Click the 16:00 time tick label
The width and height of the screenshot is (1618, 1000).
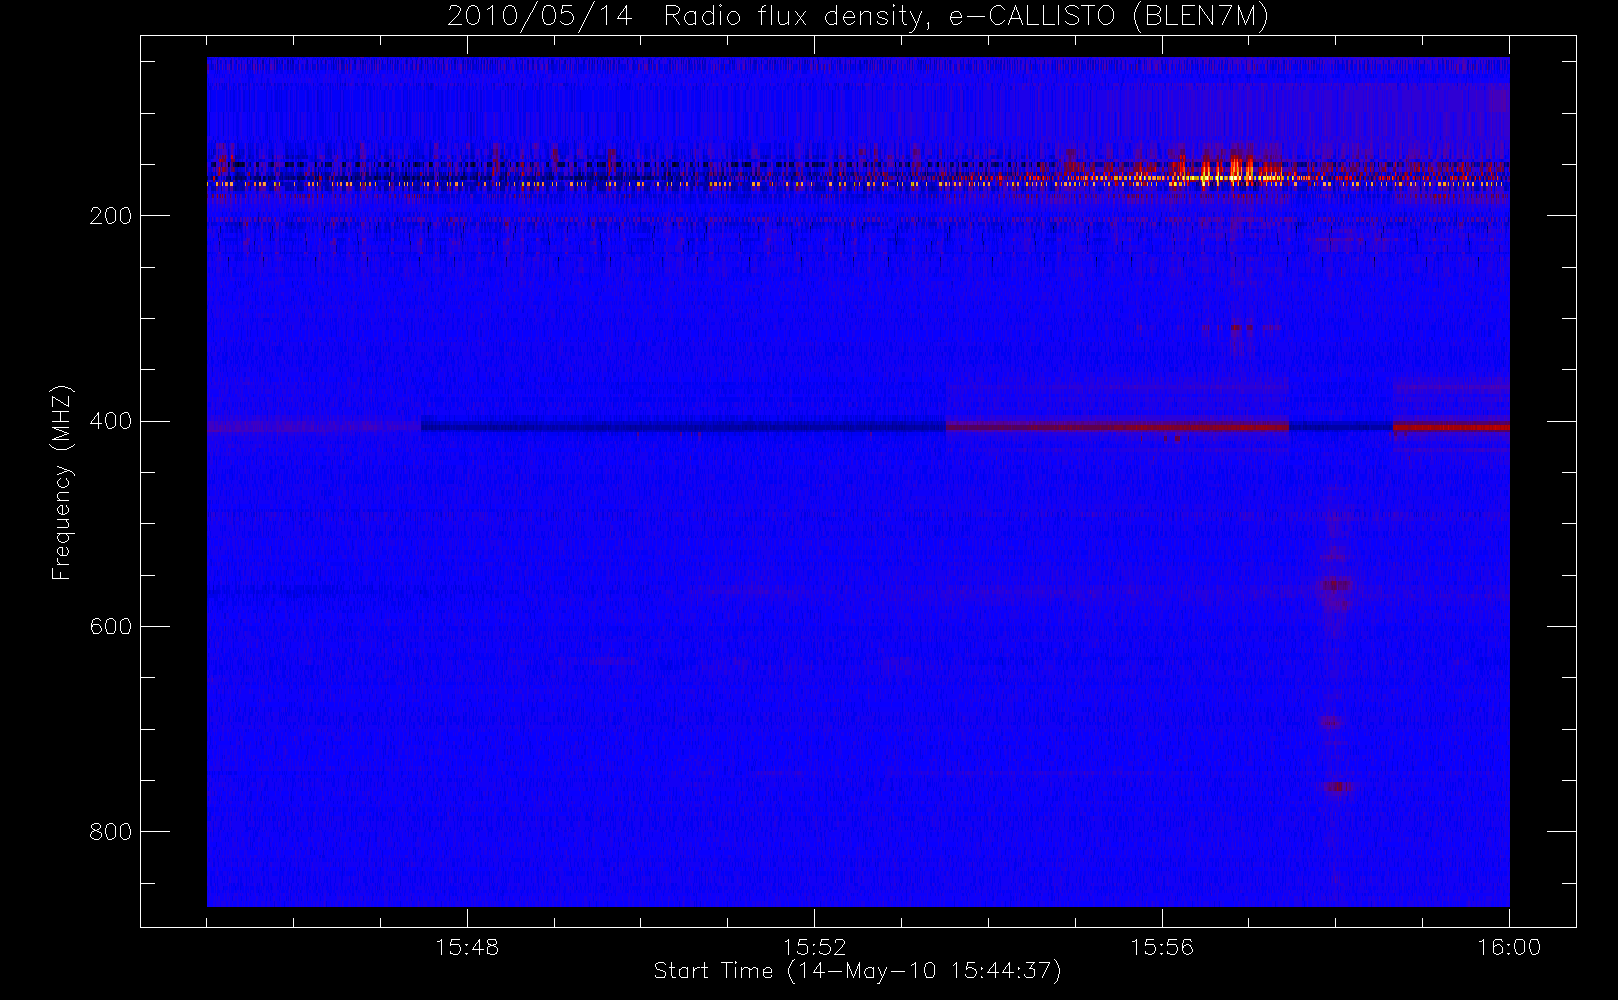(1509, 947)
